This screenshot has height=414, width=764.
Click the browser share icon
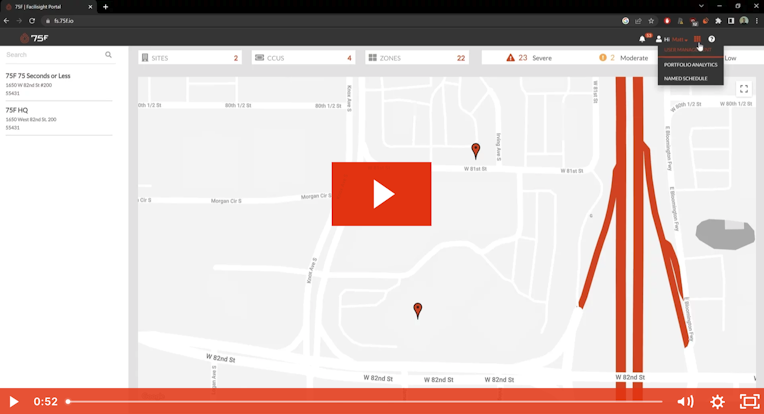[638, 21]
